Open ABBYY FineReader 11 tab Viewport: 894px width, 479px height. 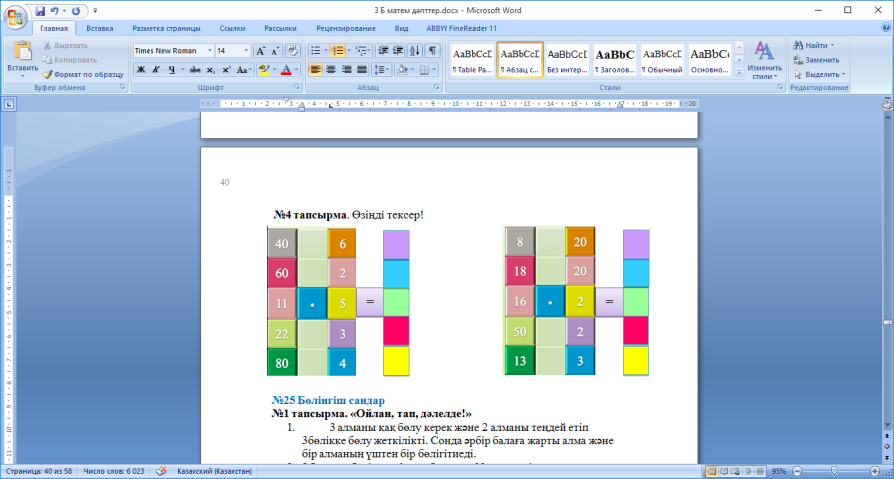pyautogui.click(x=461, y=28)
